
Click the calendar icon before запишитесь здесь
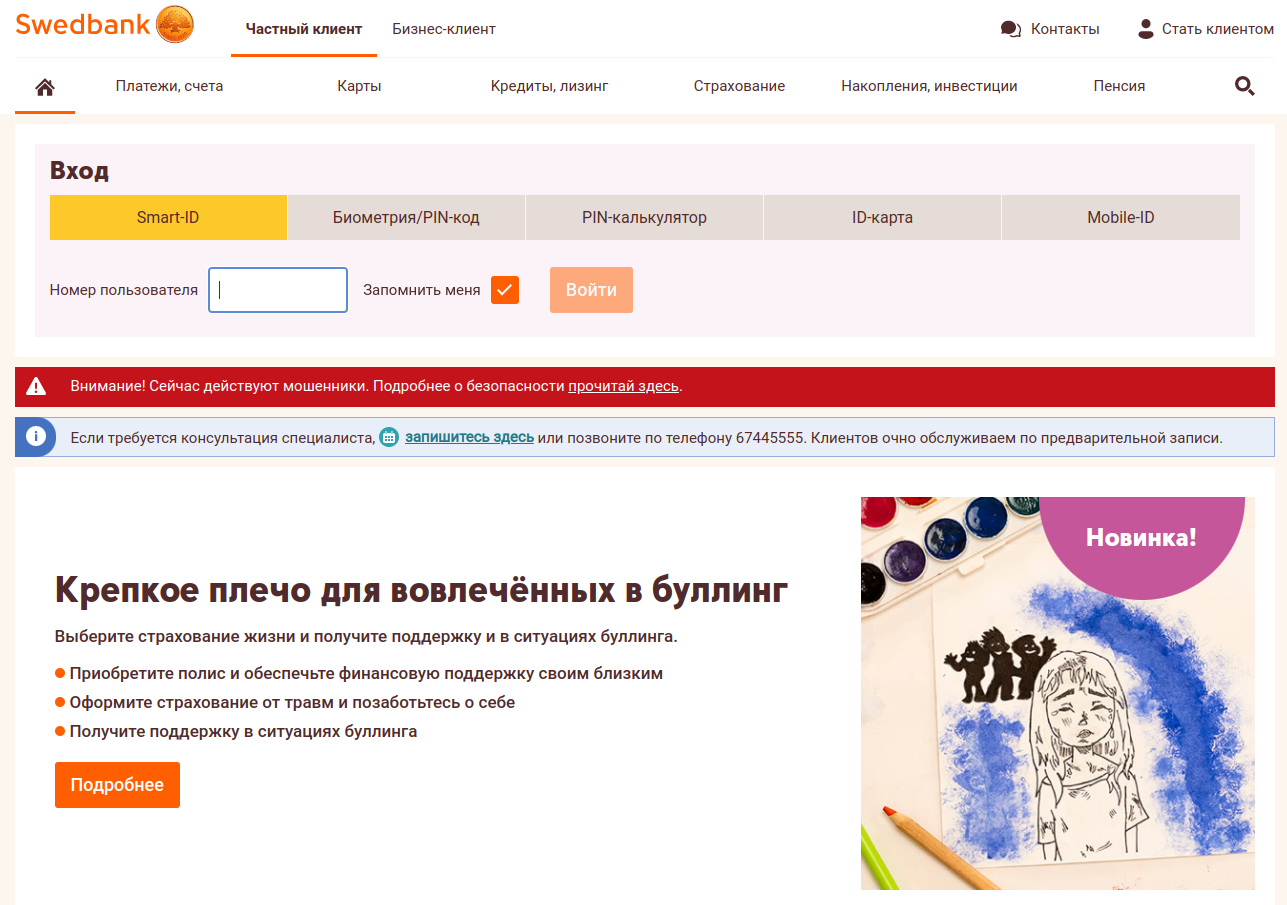click(389, 437)
